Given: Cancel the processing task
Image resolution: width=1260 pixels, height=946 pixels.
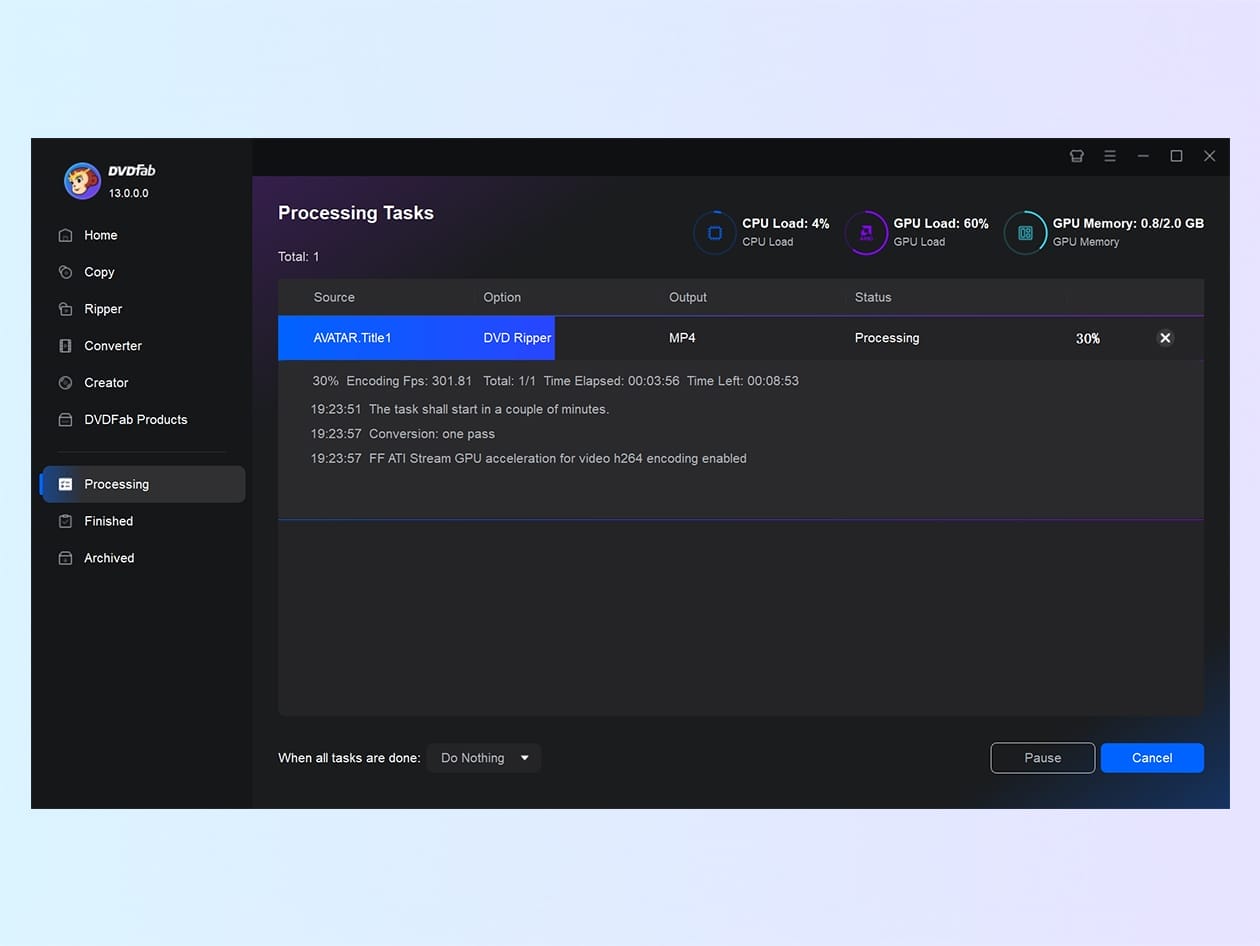Looking at the screenshot, I should 1151,758.
